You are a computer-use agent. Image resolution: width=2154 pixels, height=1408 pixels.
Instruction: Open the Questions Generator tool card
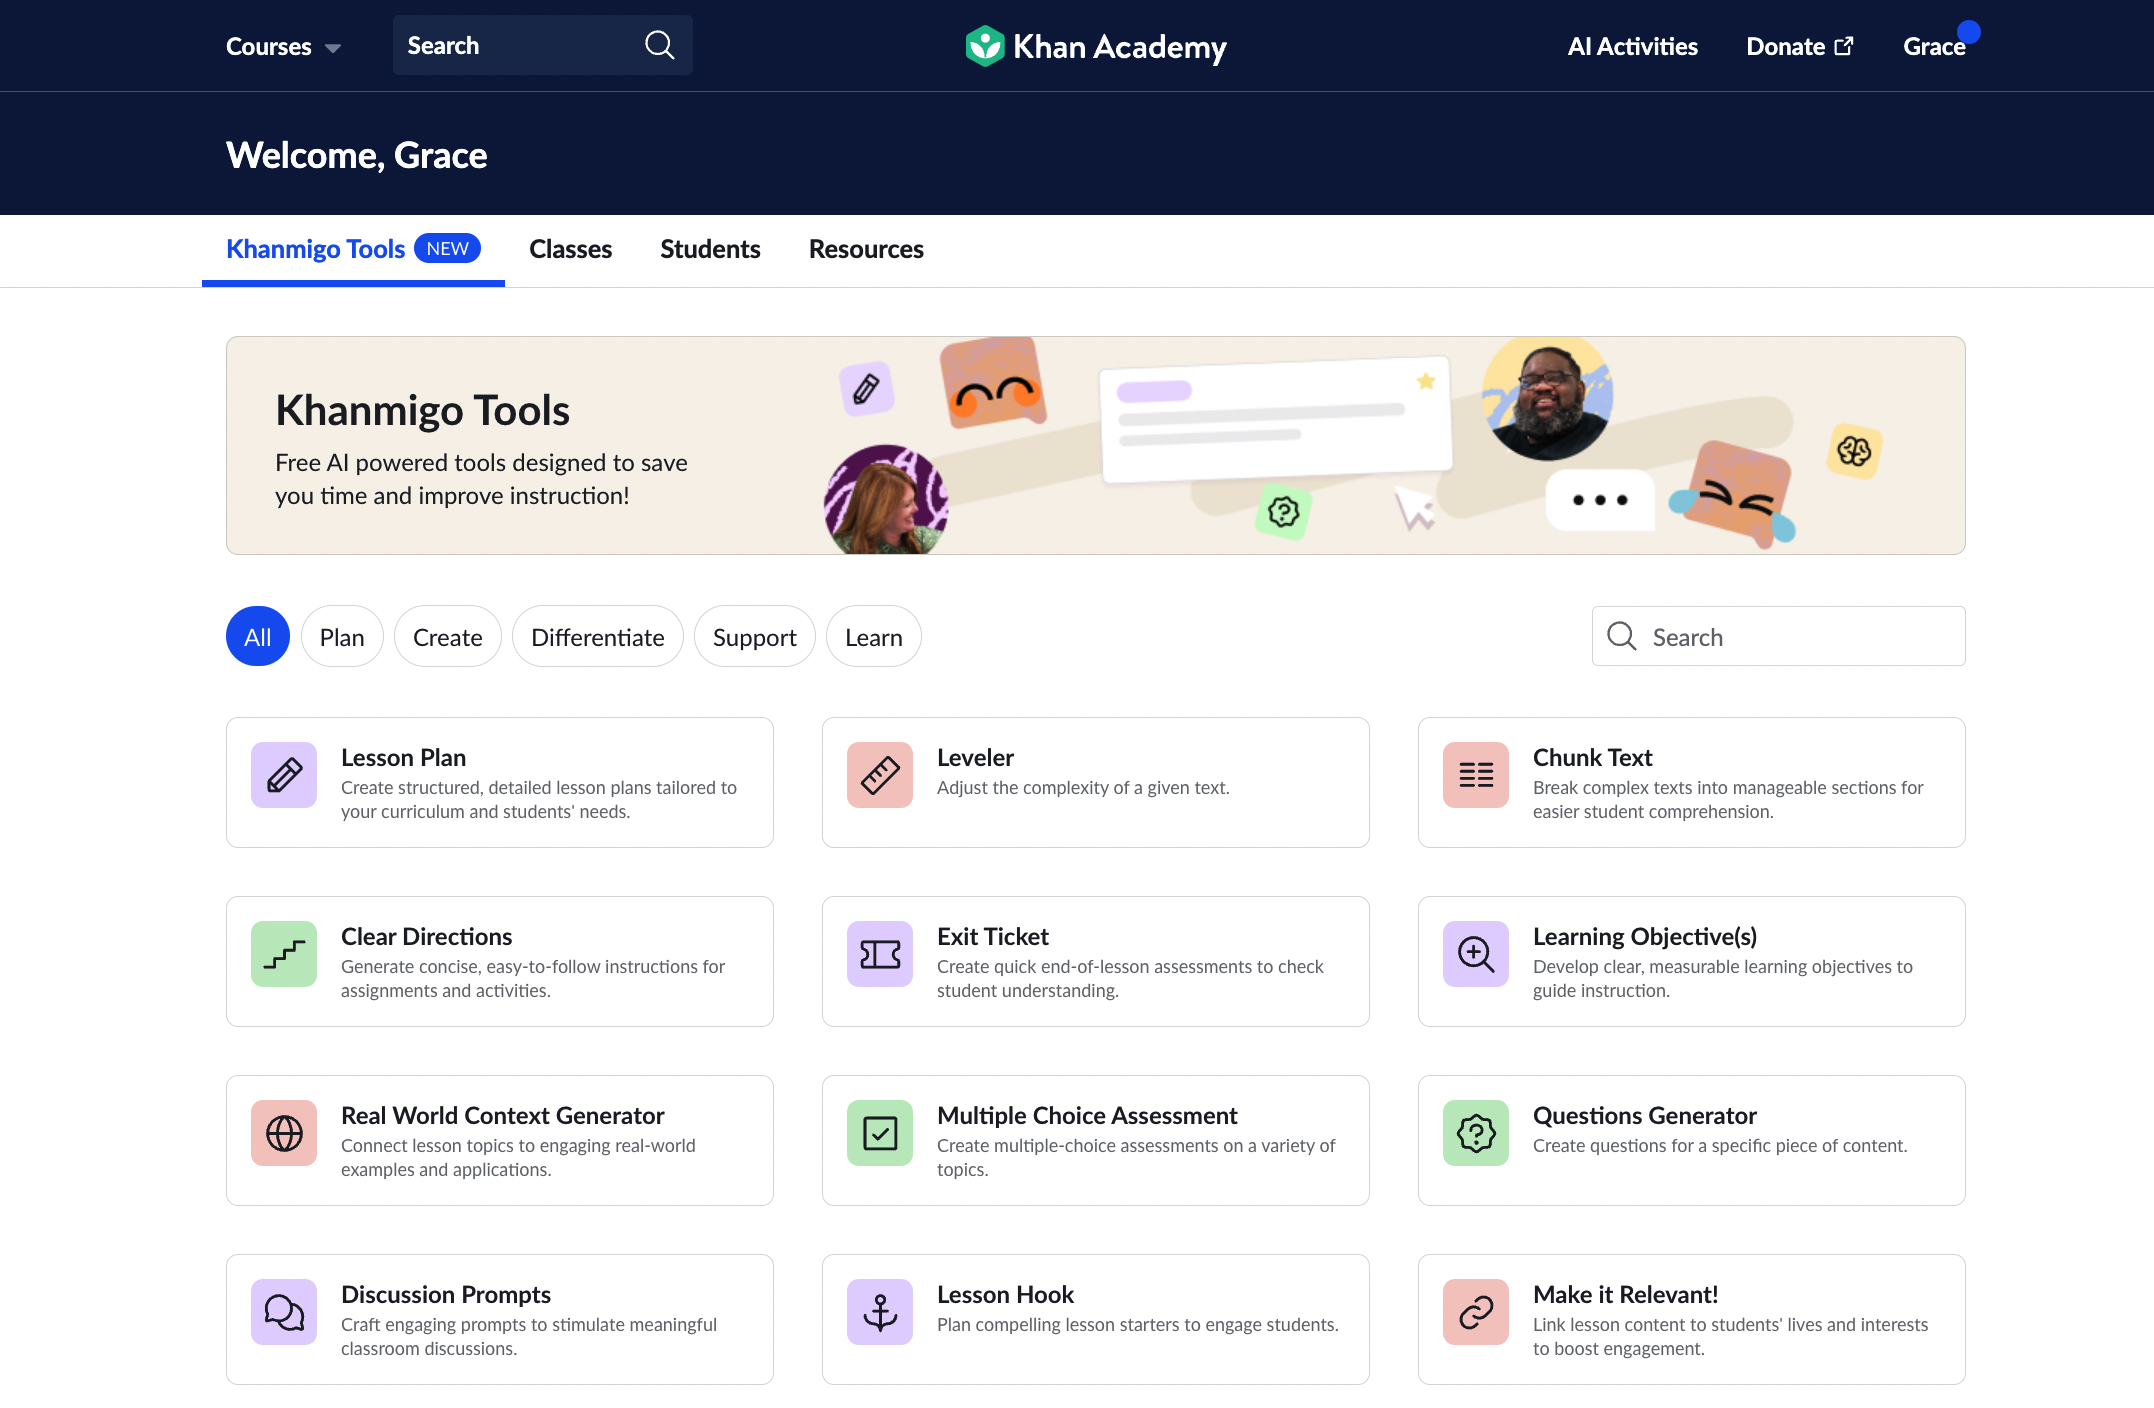point(1691,1140)
